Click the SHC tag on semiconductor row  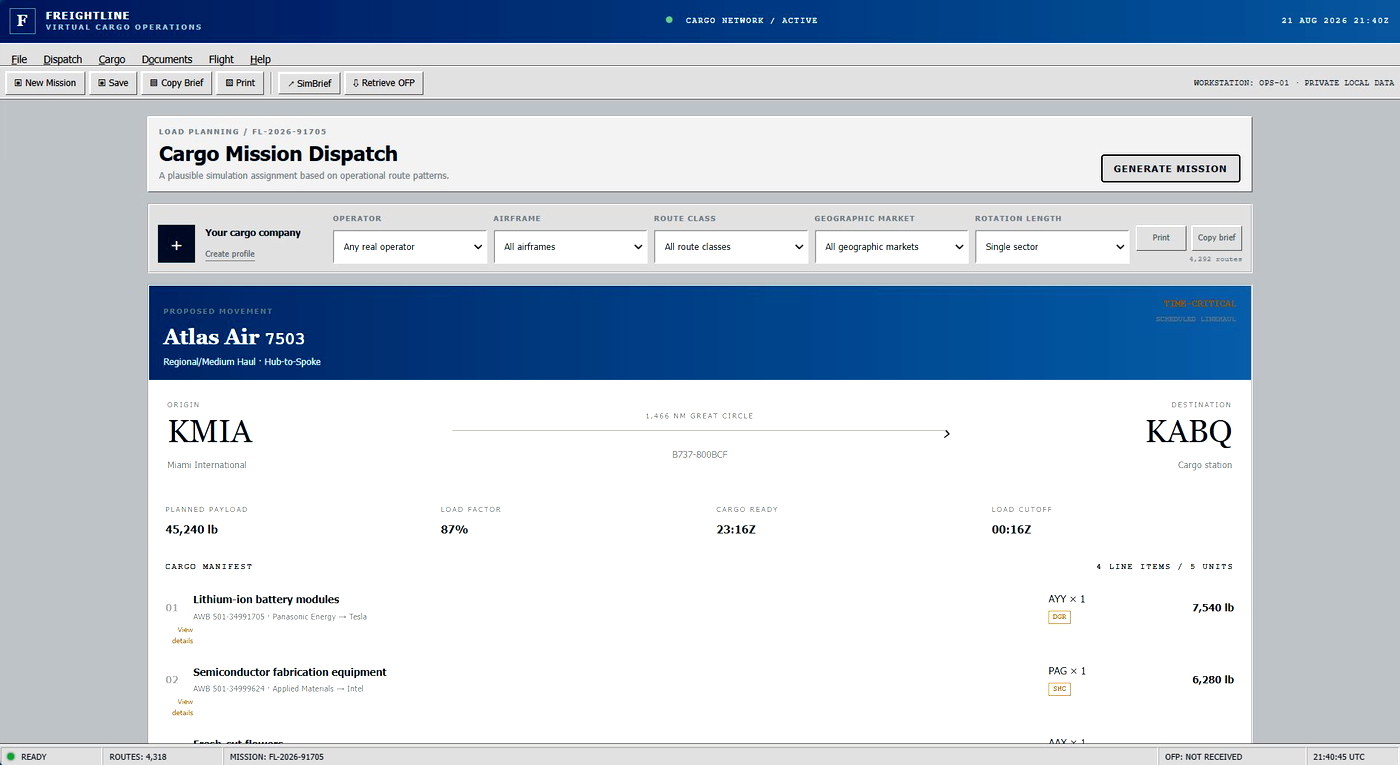(x=1059, y=689)
